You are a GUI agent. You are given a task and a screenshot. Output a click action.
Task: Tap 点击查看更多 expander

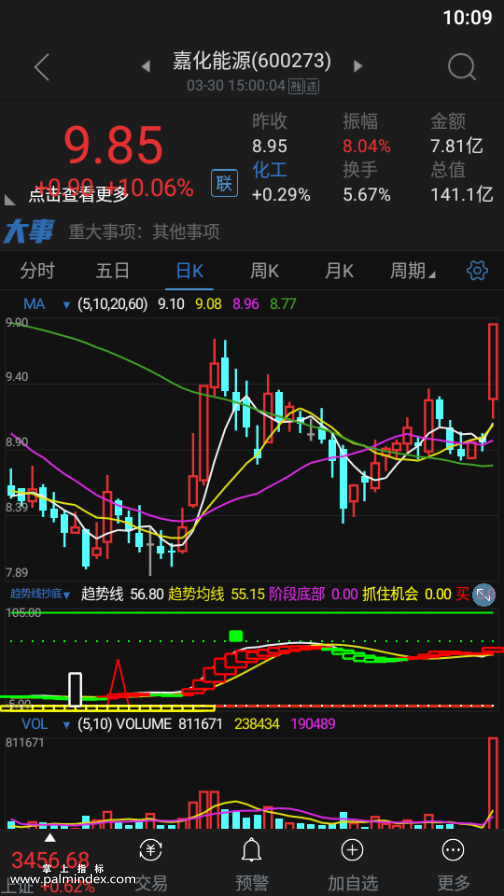79,195
